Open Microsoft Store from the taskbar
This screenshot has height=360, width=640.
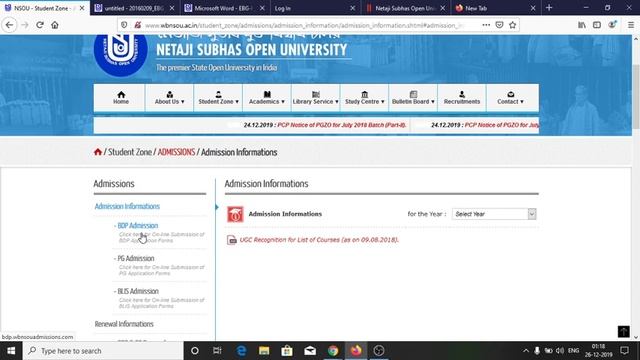[x=287, y=351]
